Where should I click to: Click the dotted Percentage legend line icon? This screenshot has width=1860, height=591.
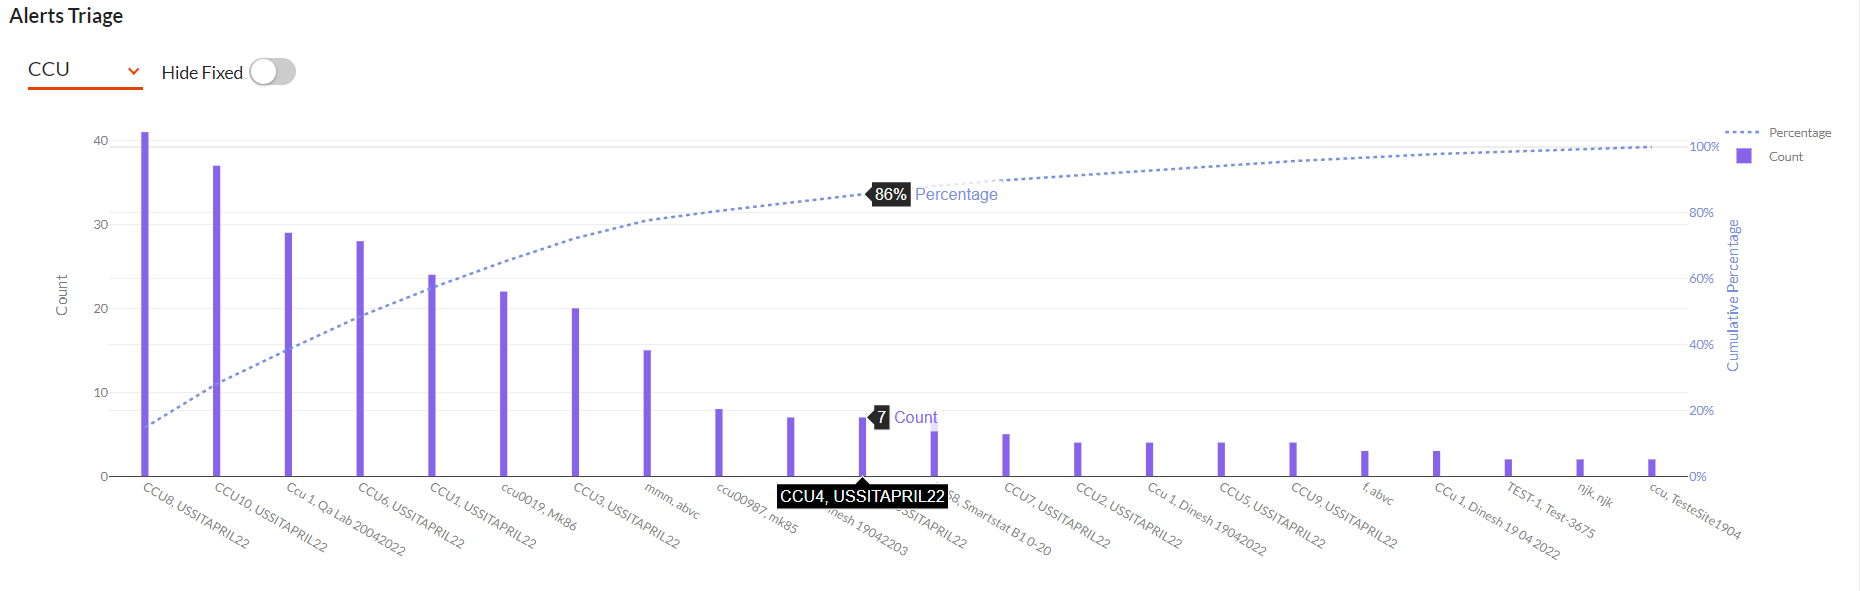[1741, 132]
